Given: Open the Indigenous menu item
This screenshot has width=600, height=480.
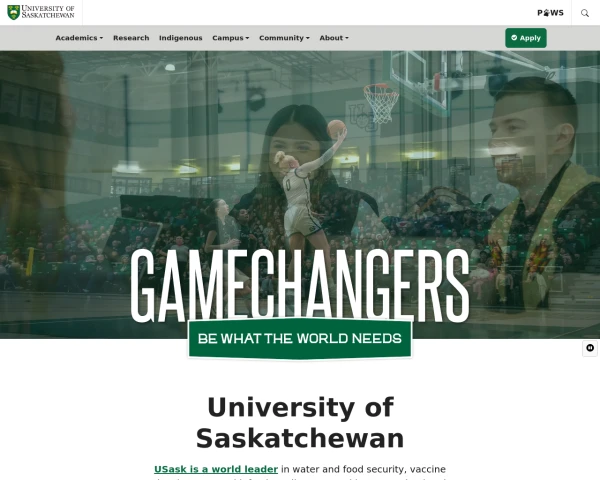Looking at the screenshot, I should point(181,38).
